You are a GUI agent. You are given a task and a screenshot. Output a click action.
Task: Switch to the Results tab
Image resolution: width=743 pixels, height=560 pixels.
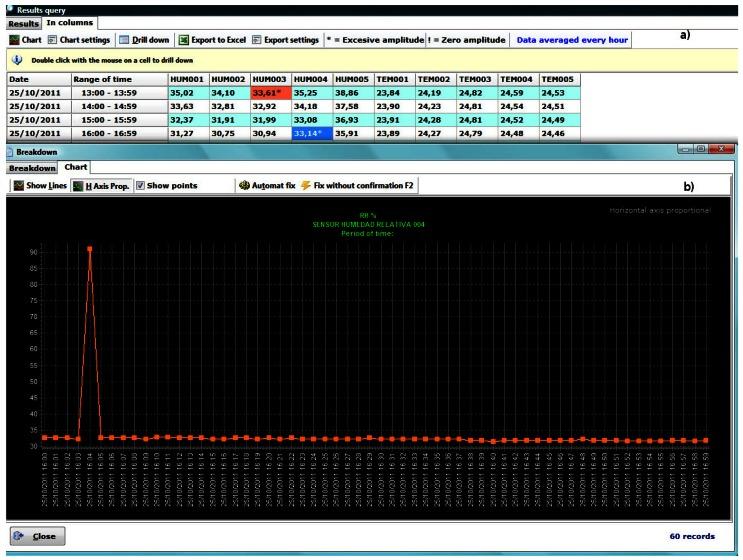pos(23,22)
